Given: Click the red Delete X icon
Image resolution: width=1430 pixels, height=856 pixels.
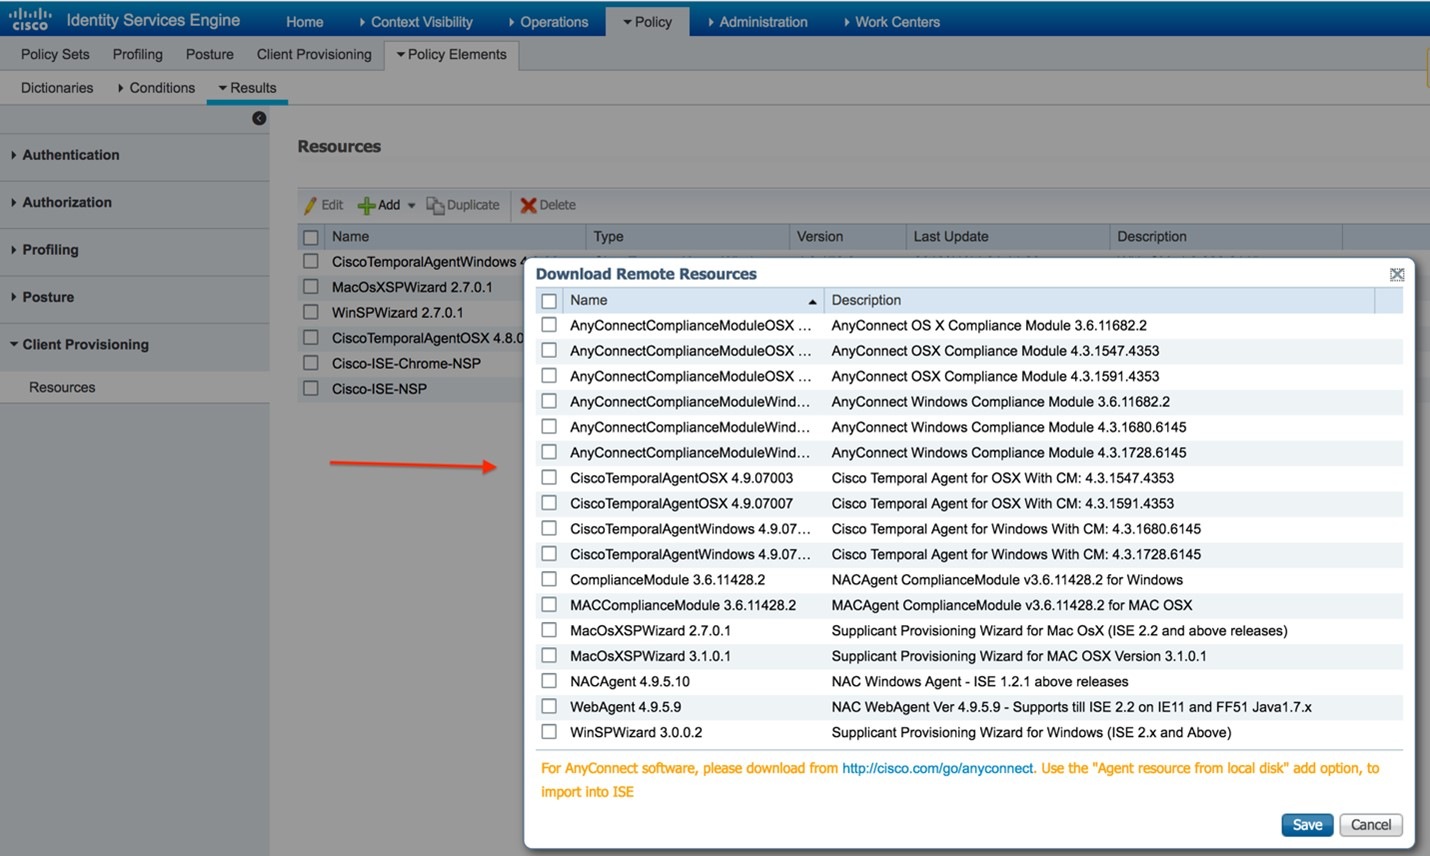Looking at the screenshot, I should [528, 205].
